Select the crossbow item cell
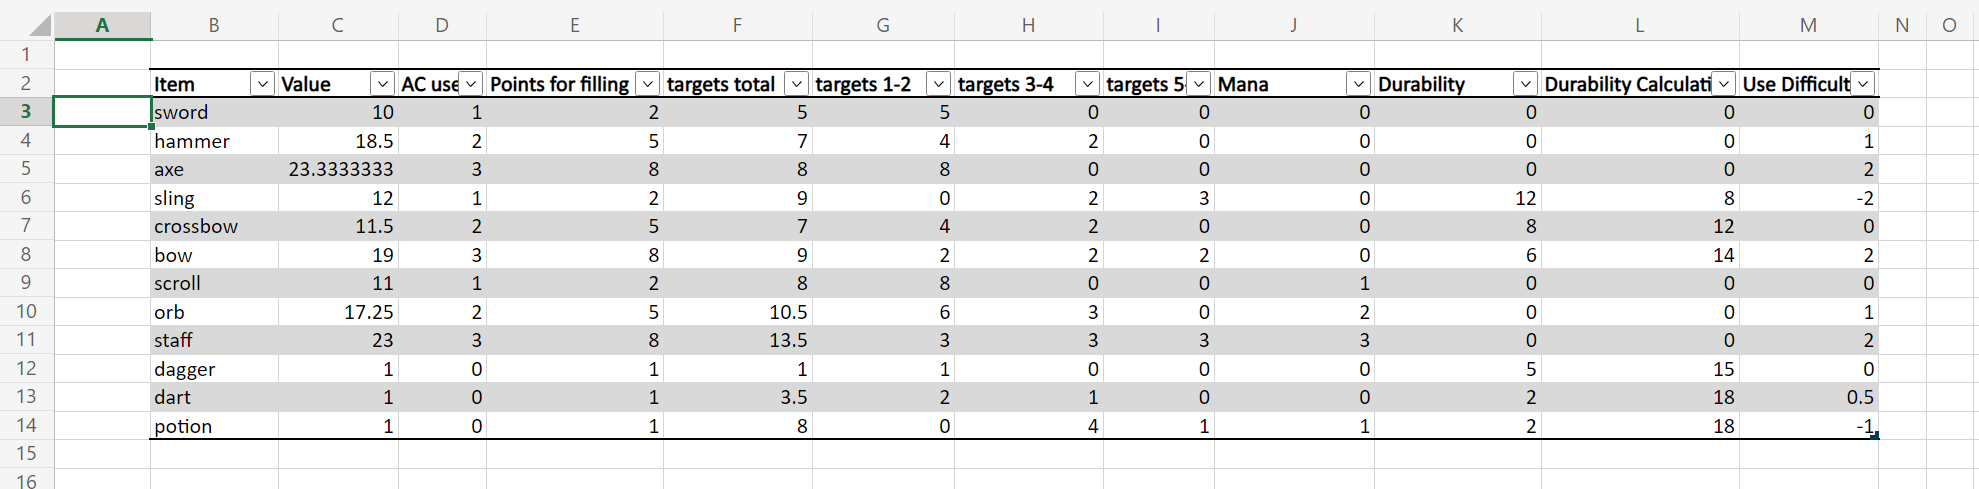Image resolution: width=1979 pixels, height=489 pixels. point(214,226)
